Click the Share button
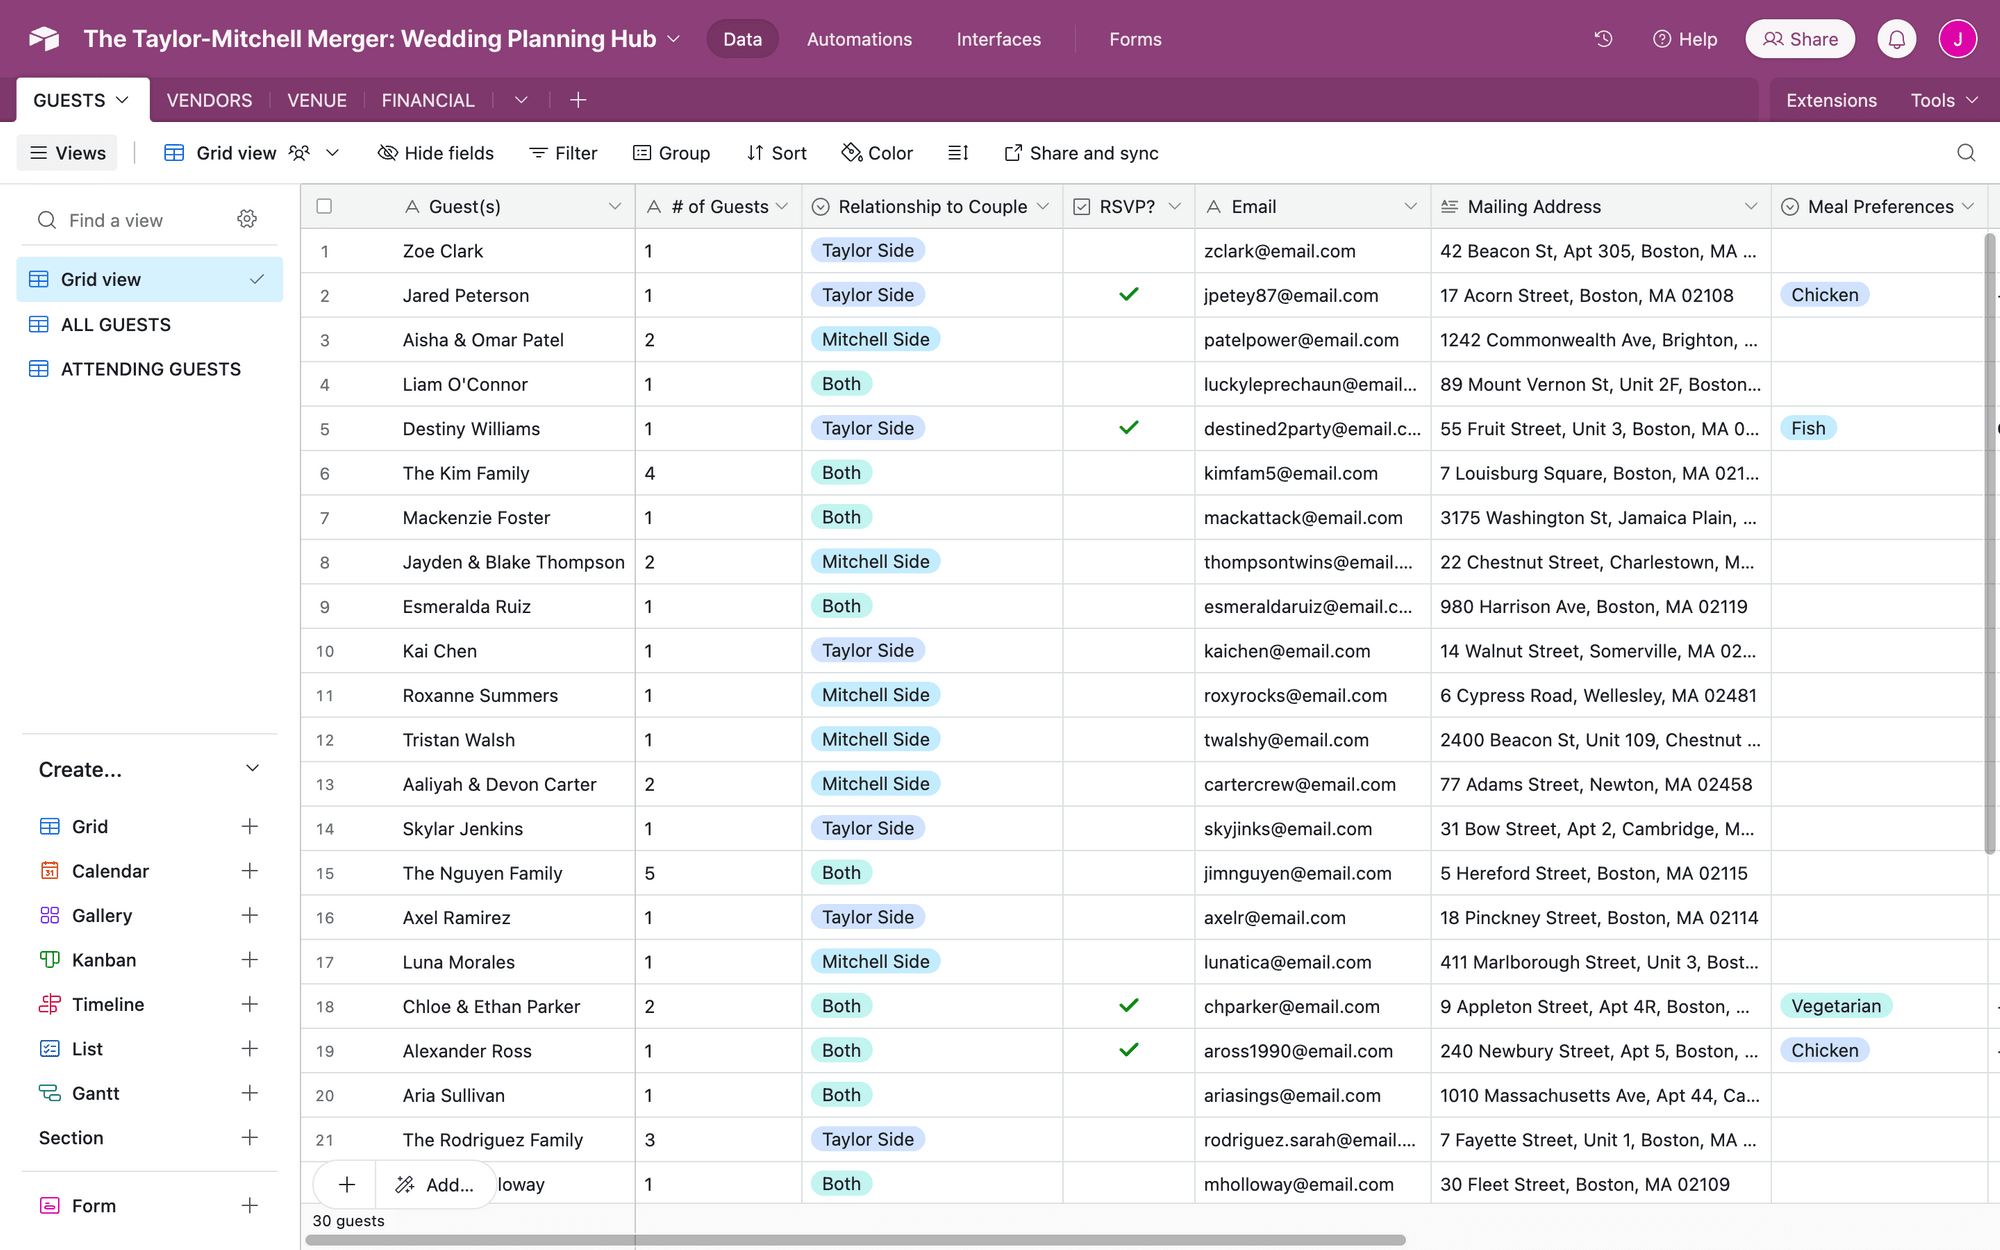This screenshot has width=2000, height=1250. pos(1799,38)
